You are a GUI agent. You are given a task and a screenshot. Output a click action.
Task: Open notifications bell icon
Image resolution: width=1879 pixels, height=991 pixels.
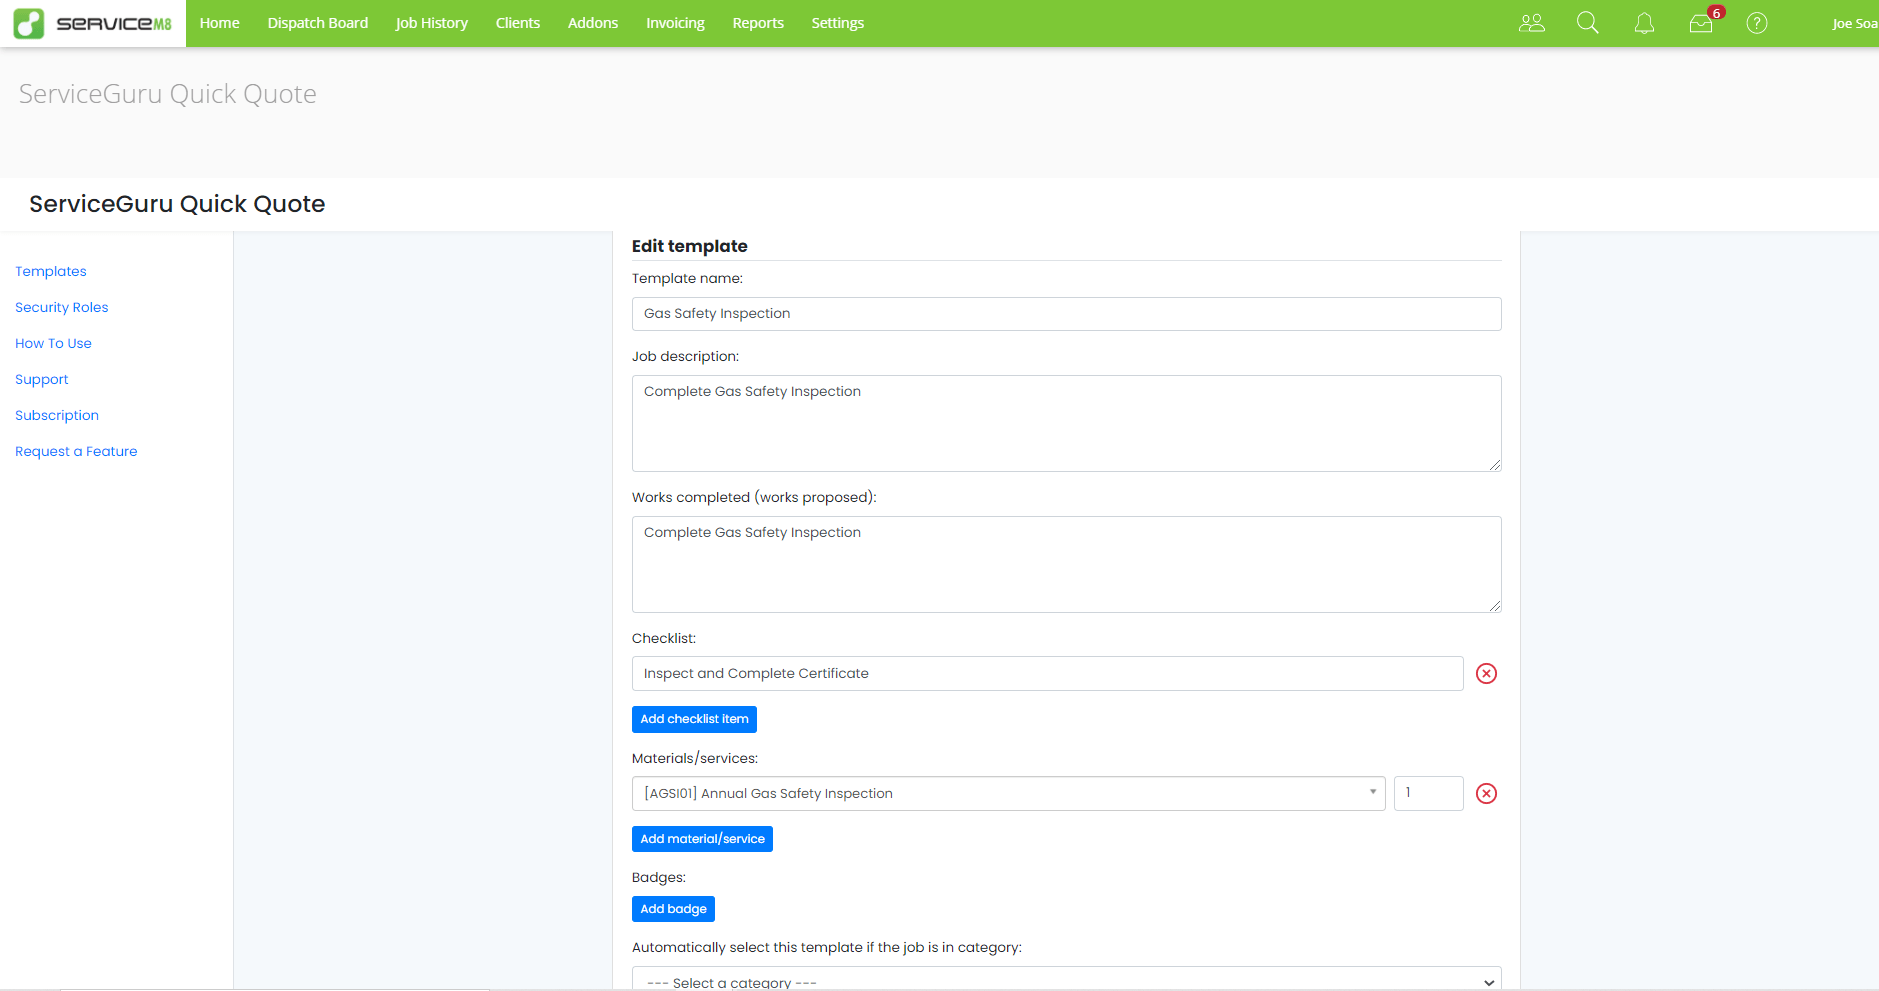pyautogui.click(x=1644, y=23)
